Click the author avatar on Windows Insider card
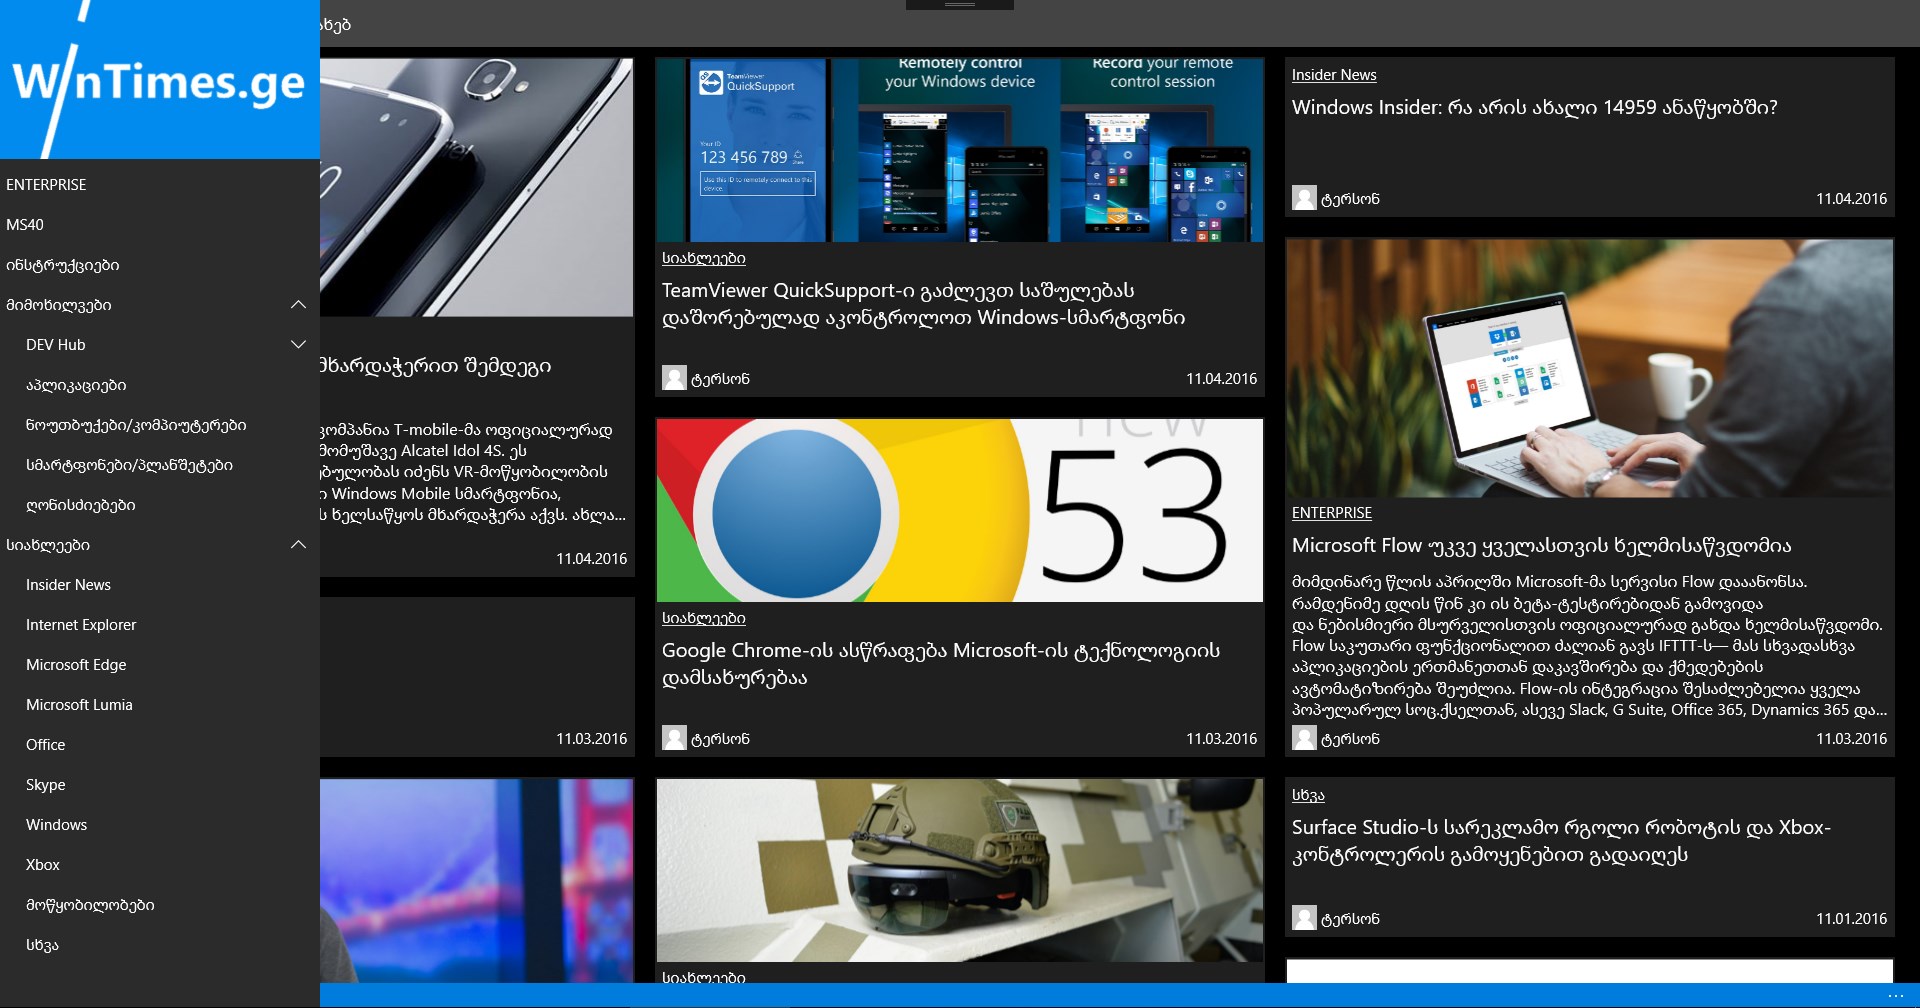Screen dimensions: 1920x1008 1304,198
